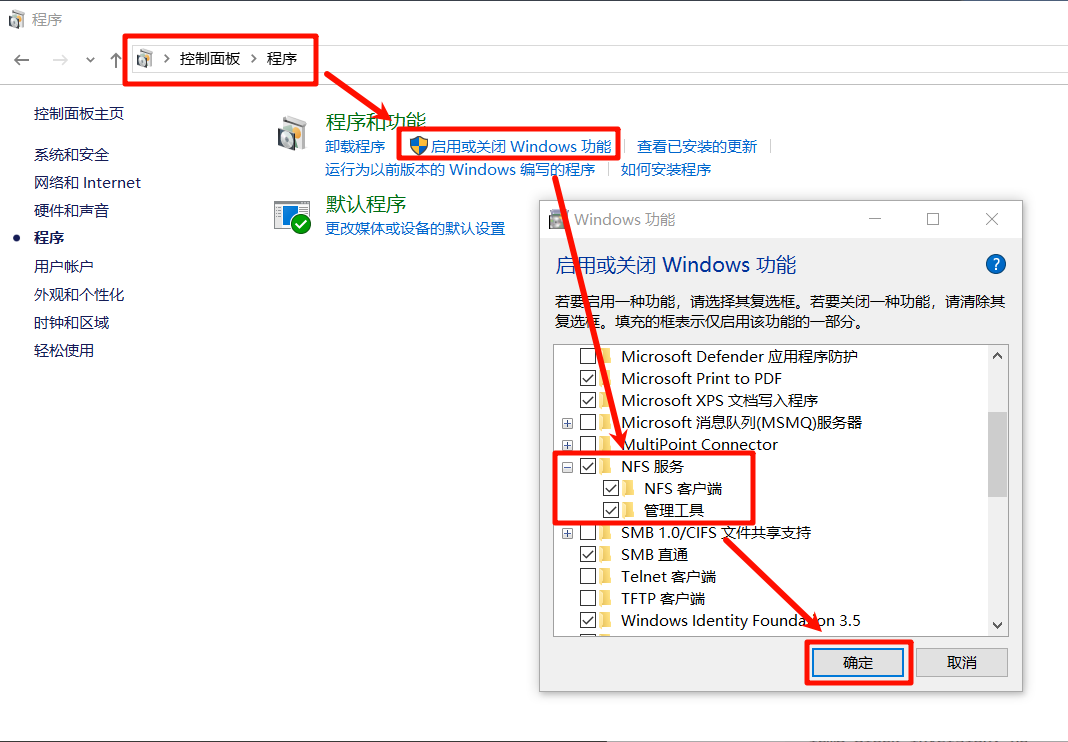Select 控制面板 in the address breadcrumb

point(210,59)
